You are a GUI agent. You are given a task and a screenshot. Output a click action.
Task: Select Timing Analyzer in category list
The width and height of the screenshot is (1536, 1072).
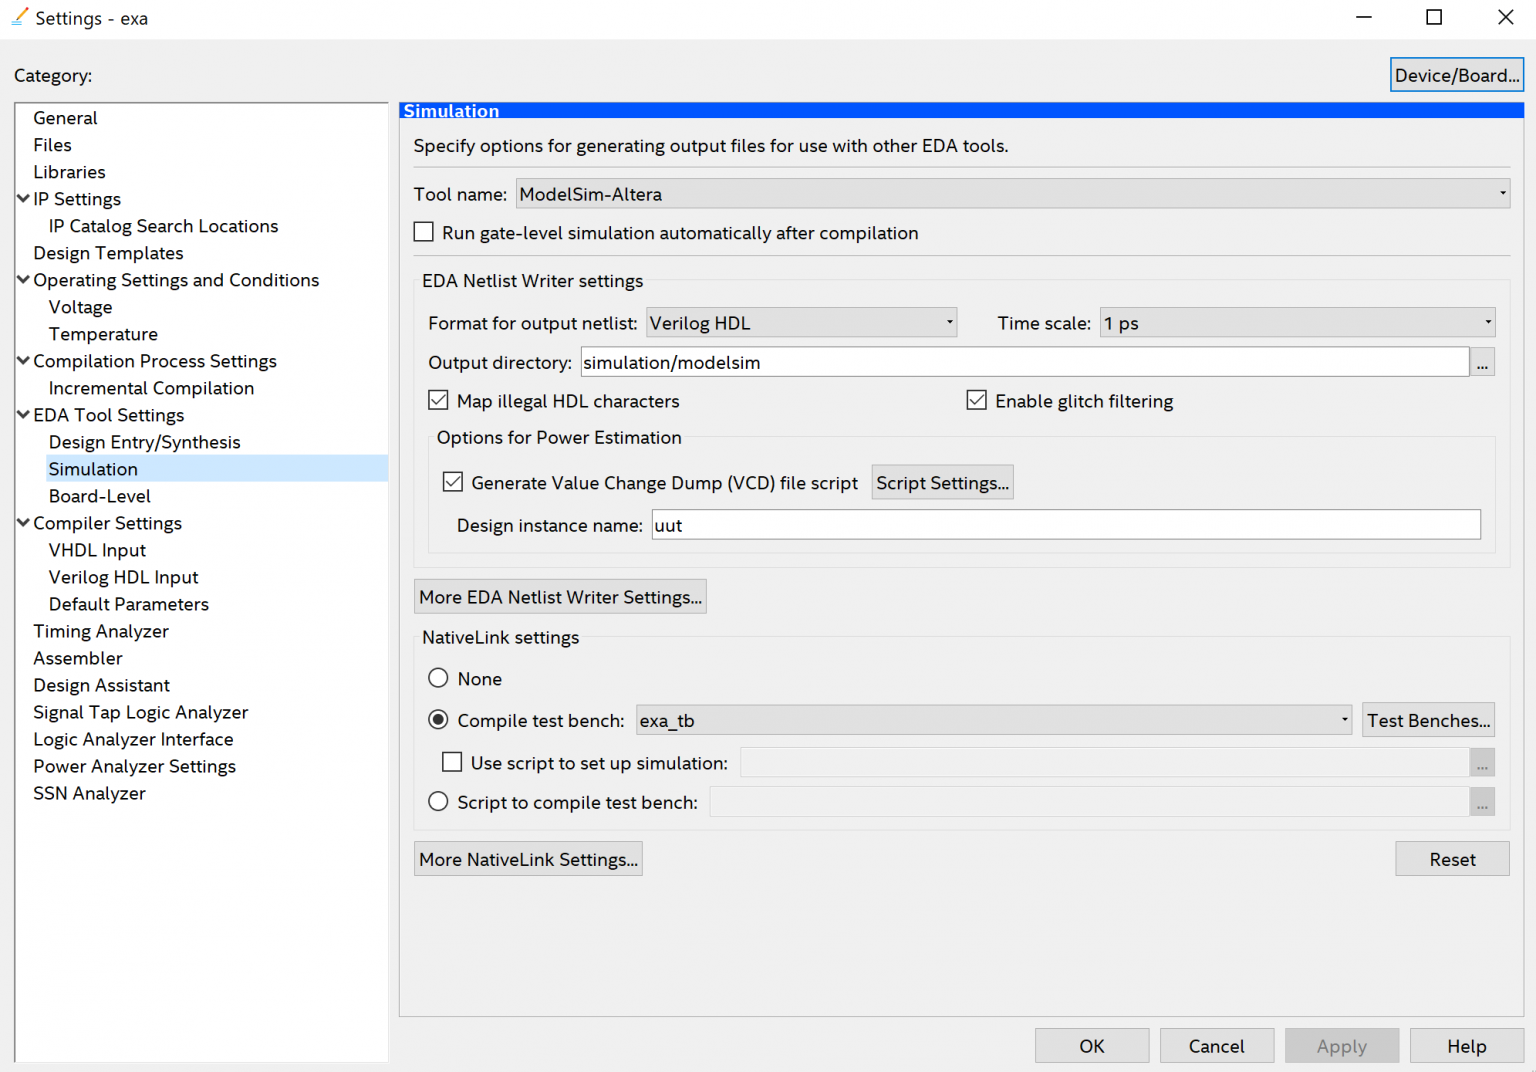click(x=101, y=631)
